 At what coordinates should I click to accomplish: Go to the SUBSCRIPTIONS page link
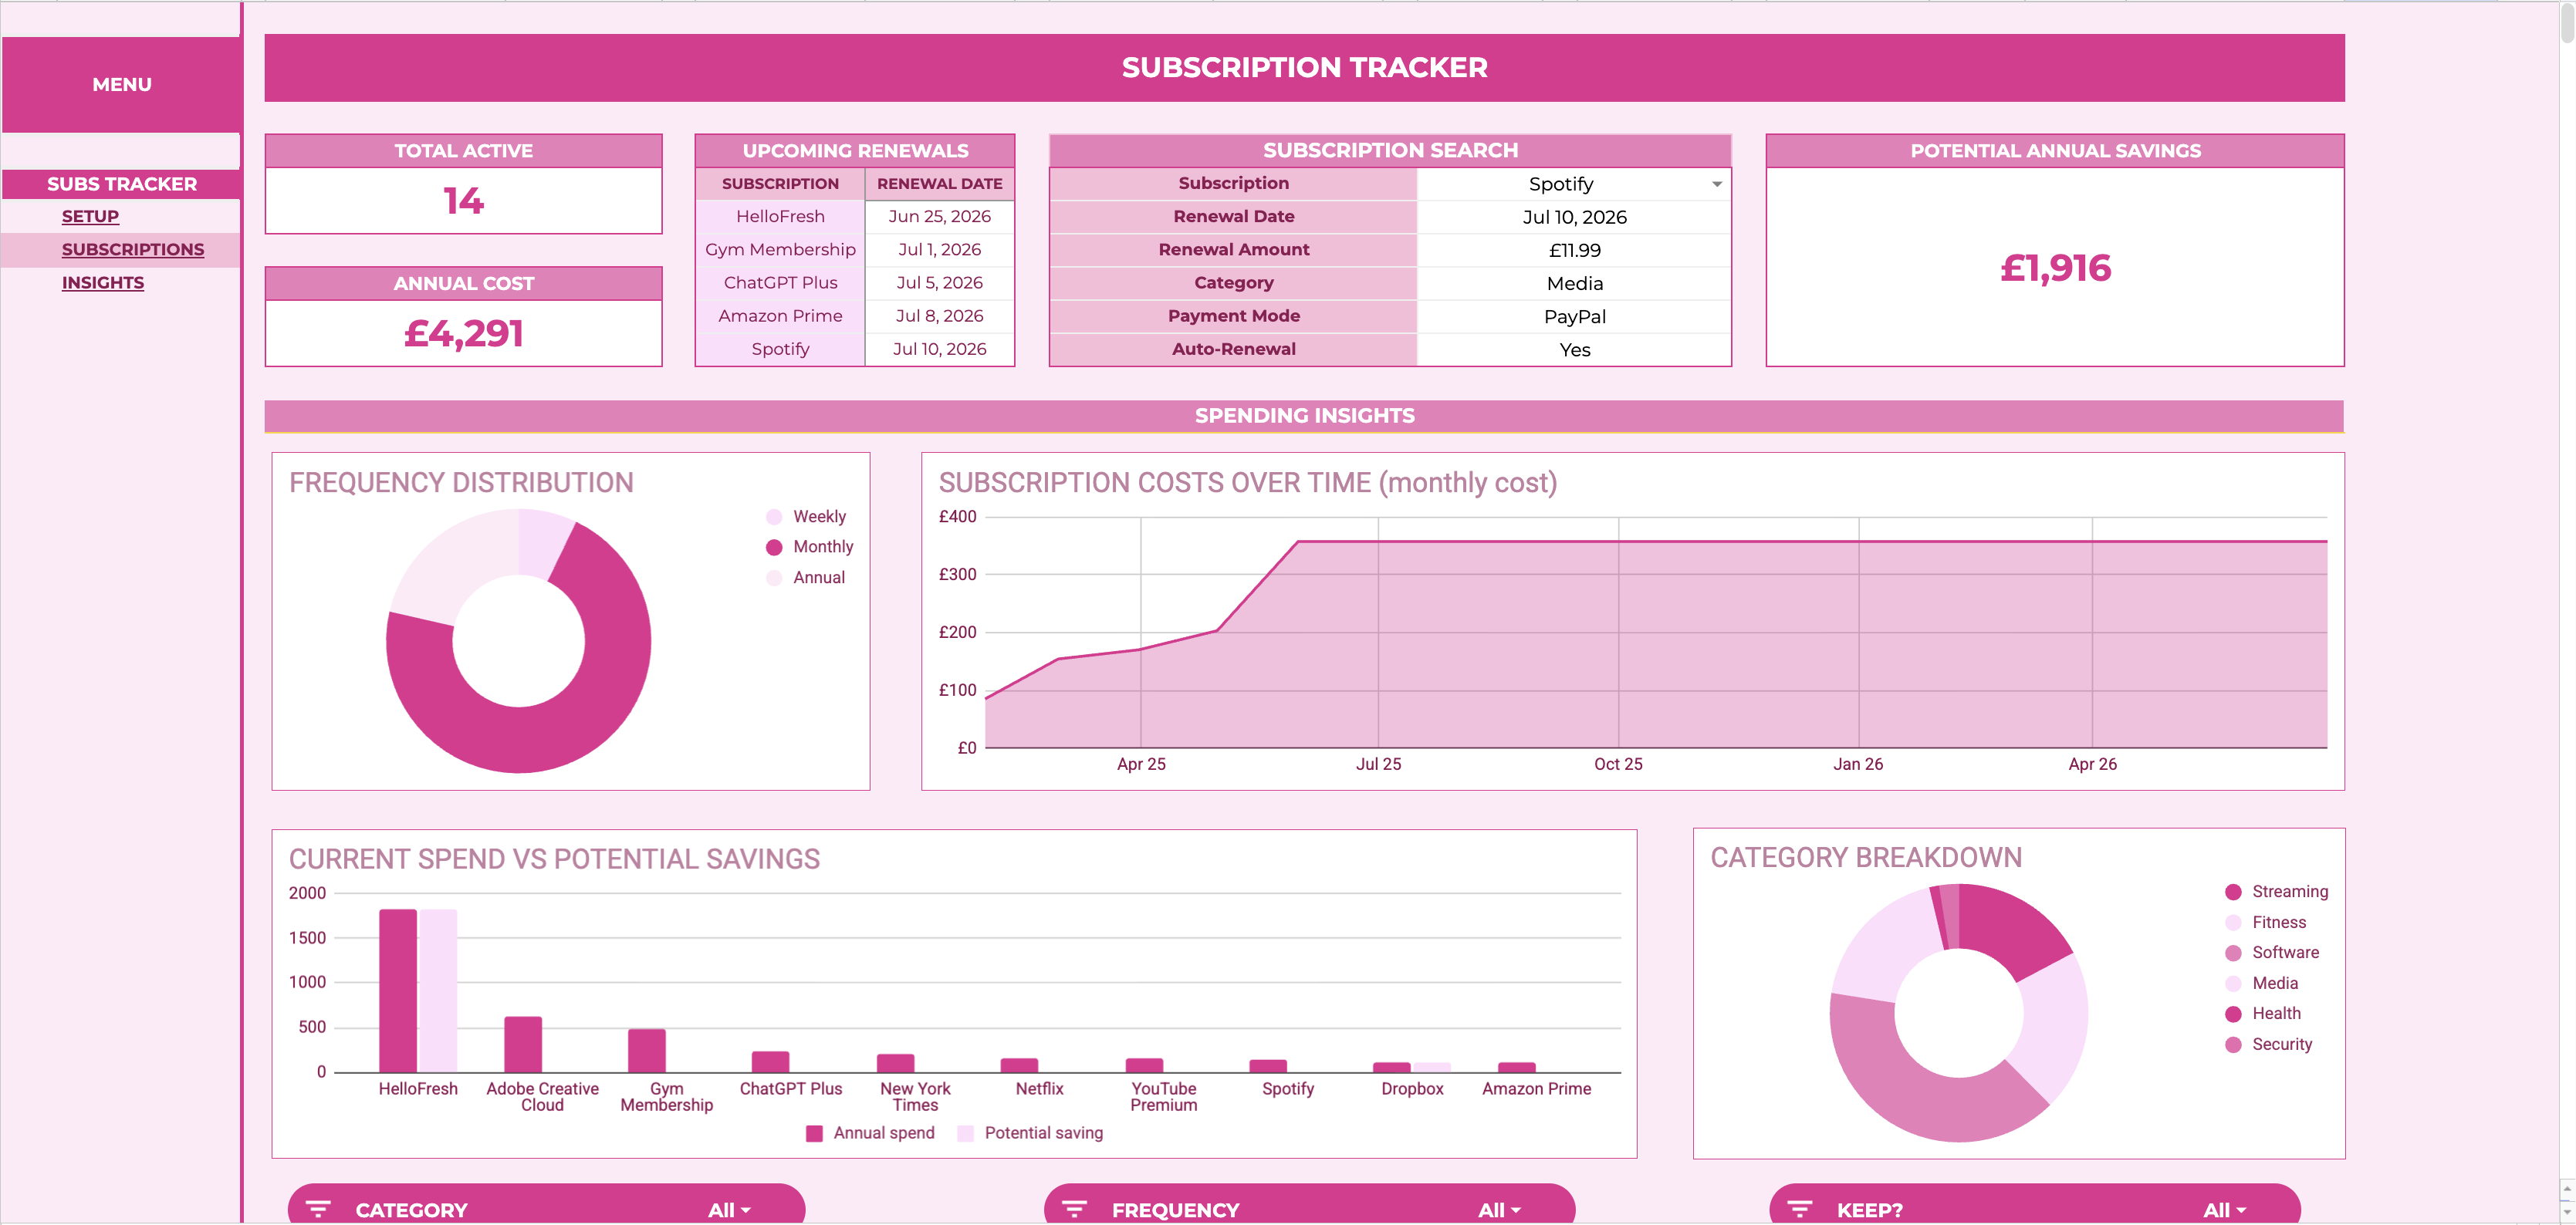coord(133,249)
